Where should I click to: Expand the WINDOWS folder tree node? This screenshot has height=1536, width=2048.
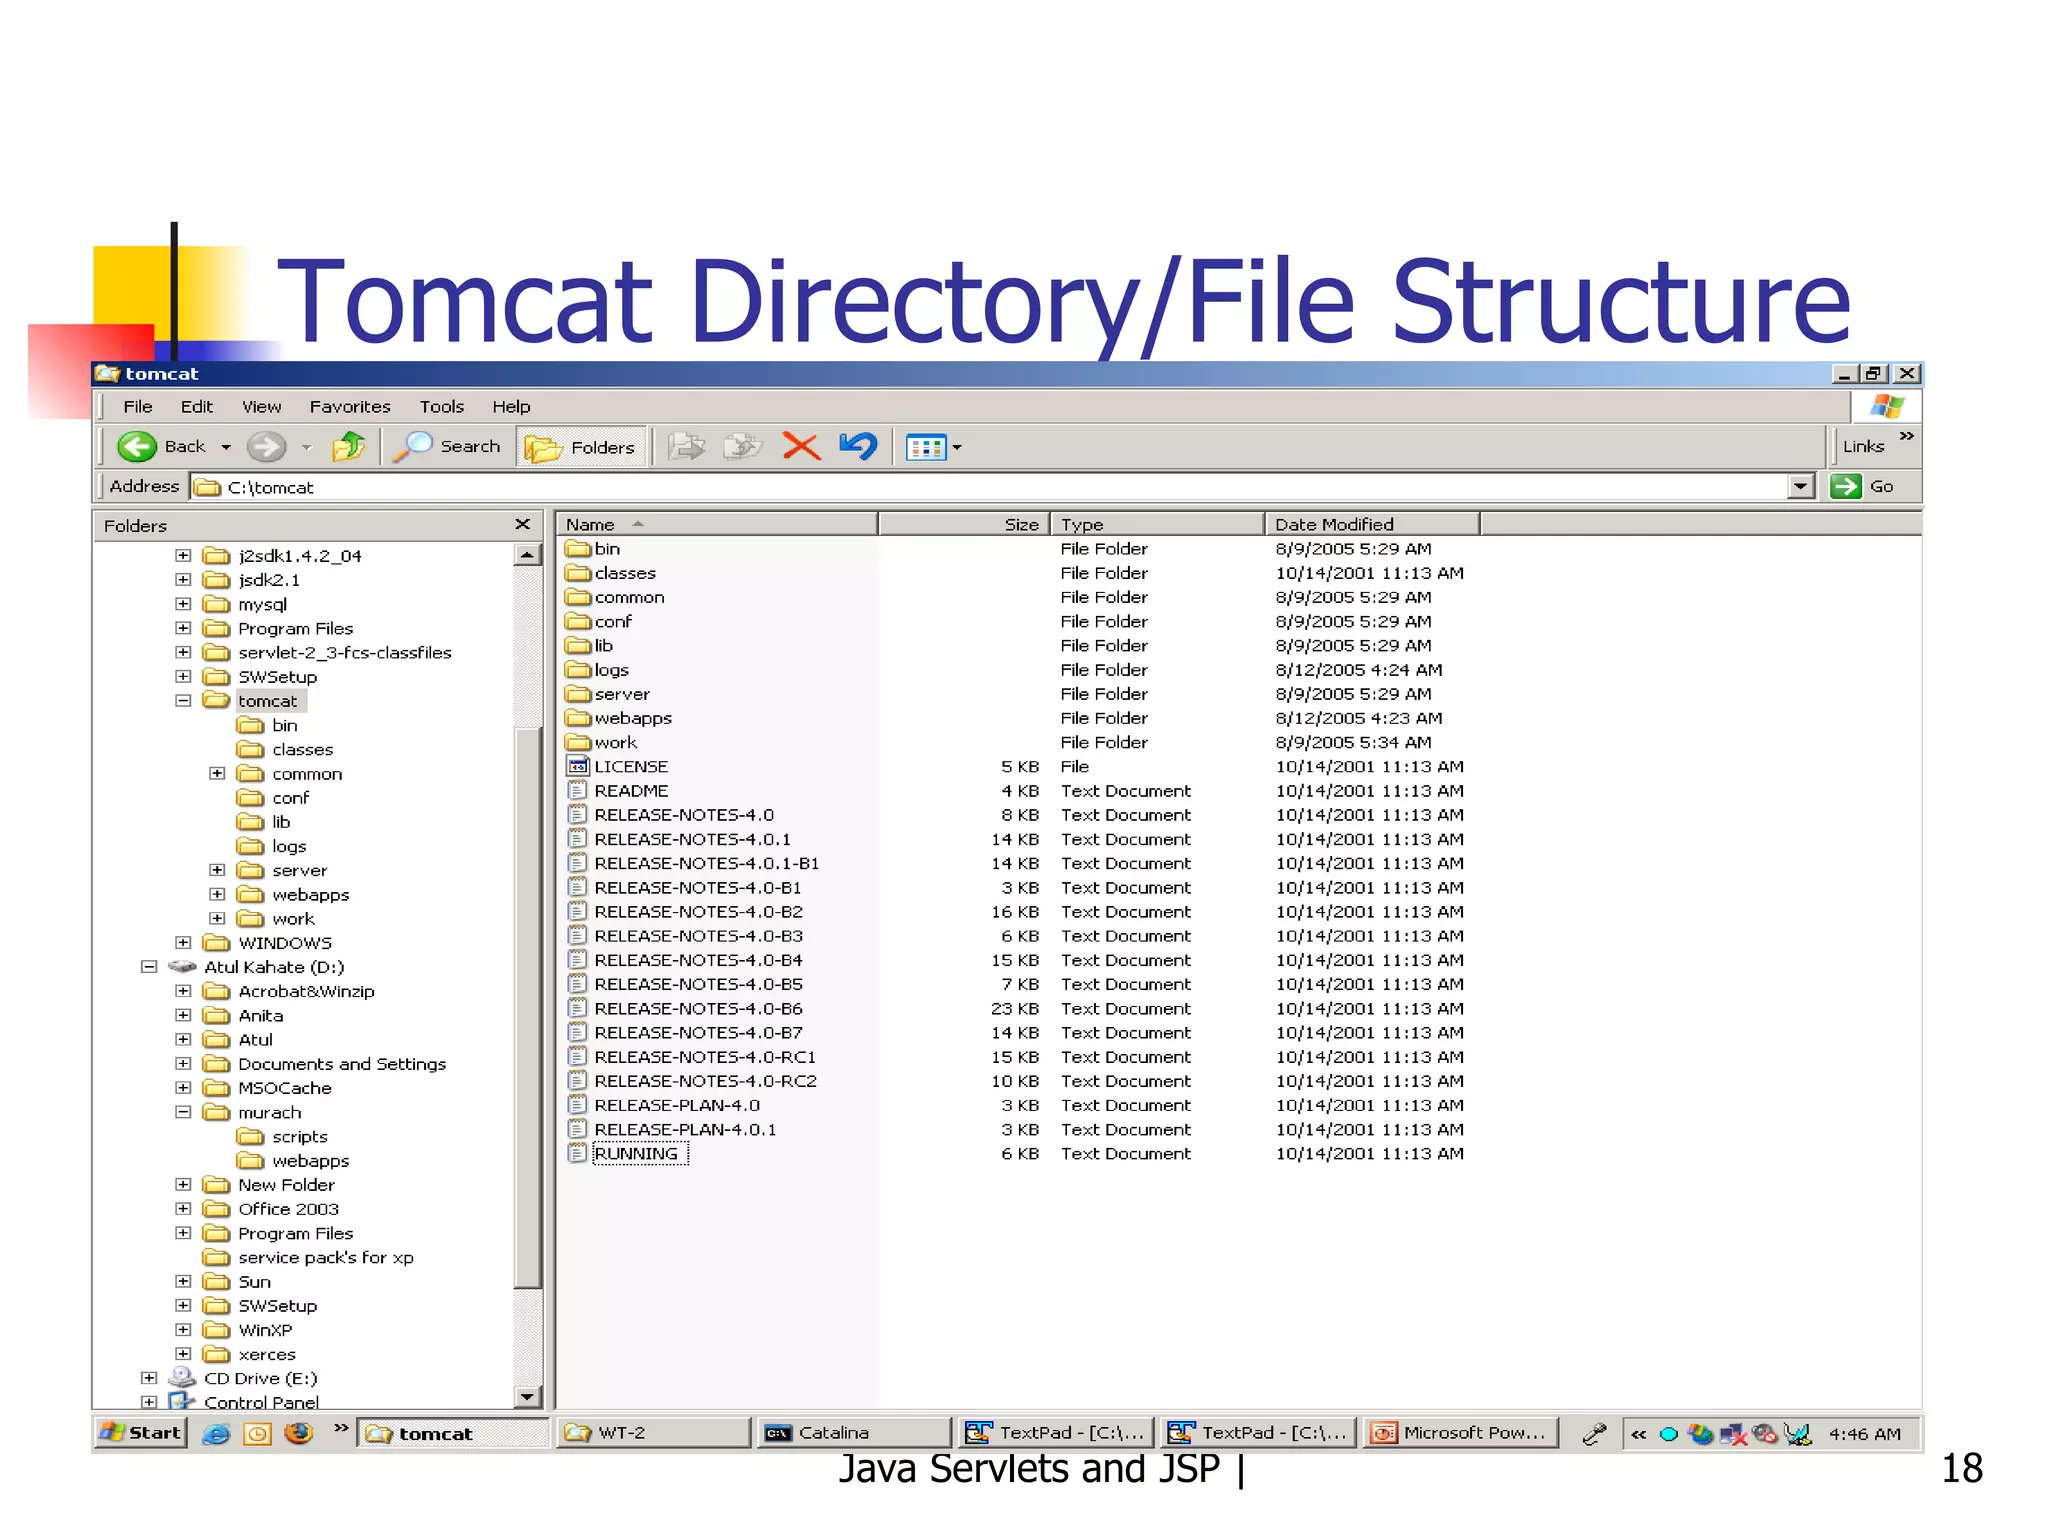point(183,942)
